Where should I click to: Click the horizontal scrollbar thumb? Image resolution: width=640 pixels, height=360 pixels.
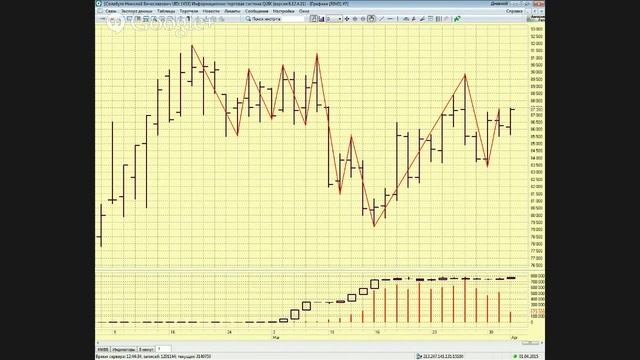click(530, 343)
